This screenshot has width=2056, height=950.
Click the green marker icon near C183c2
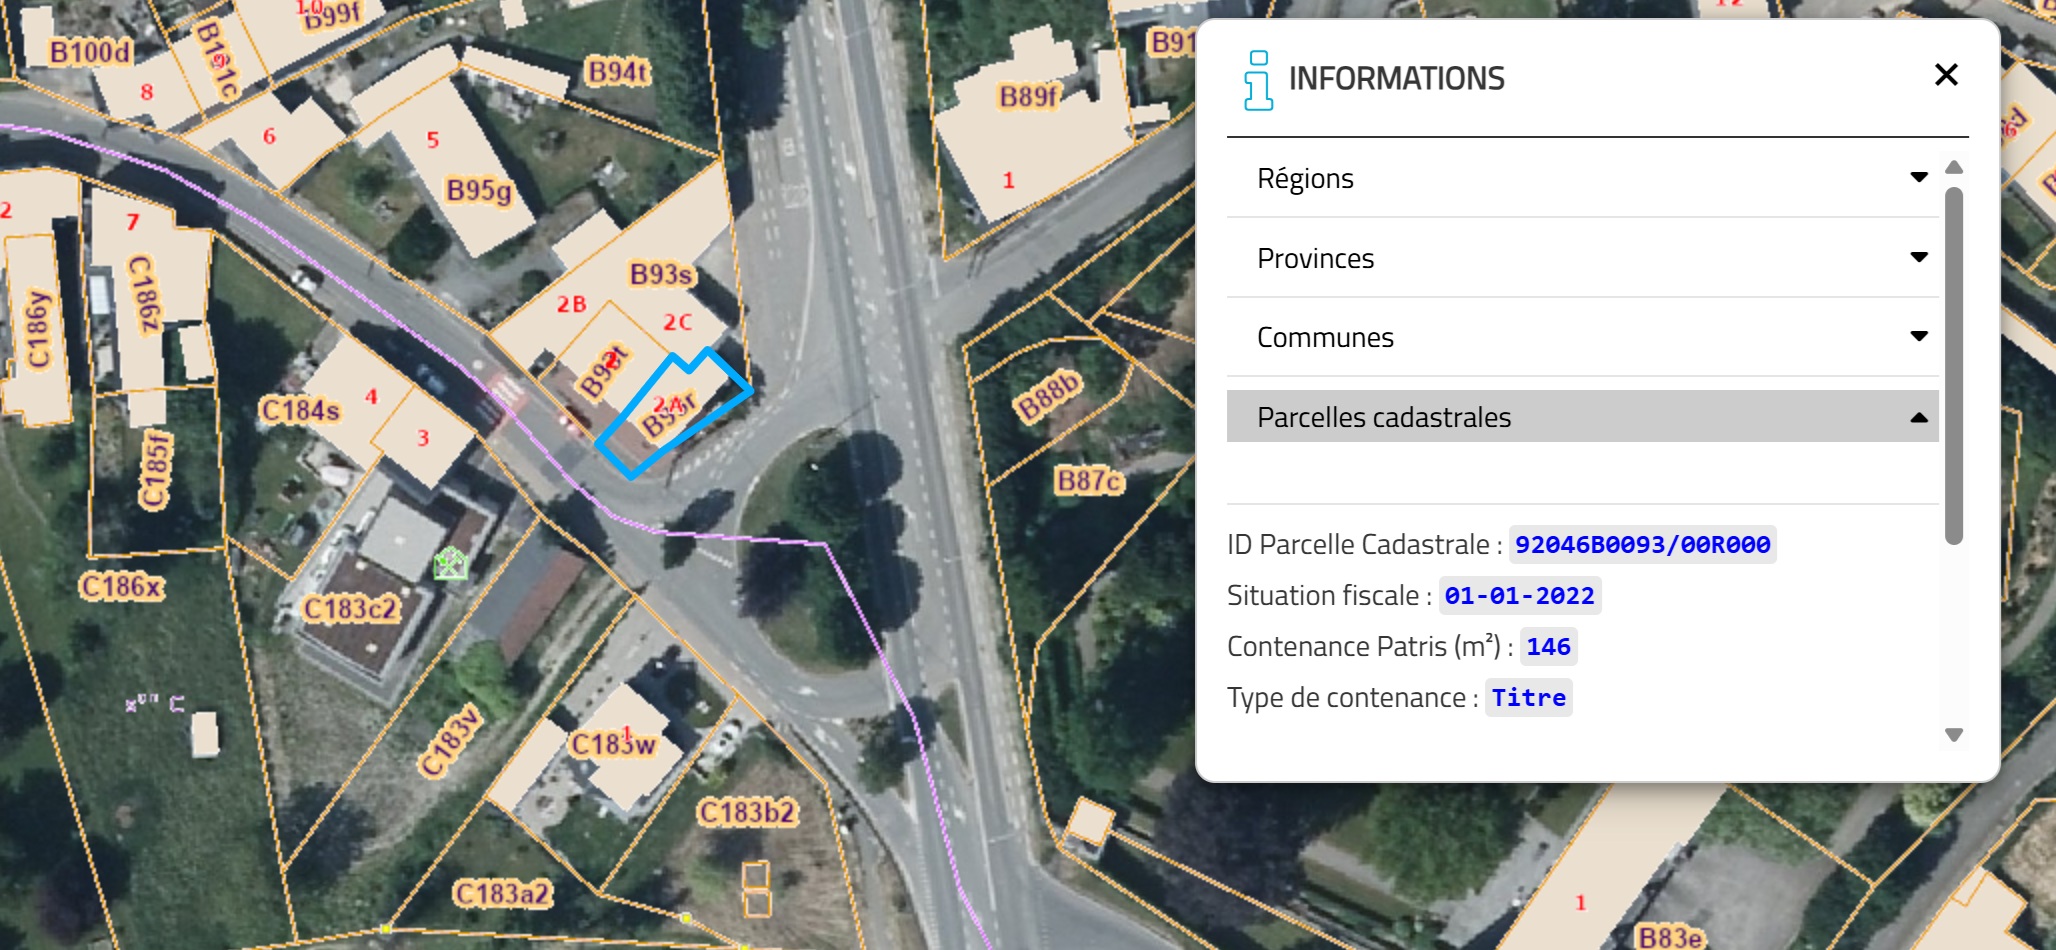(451, 565)
